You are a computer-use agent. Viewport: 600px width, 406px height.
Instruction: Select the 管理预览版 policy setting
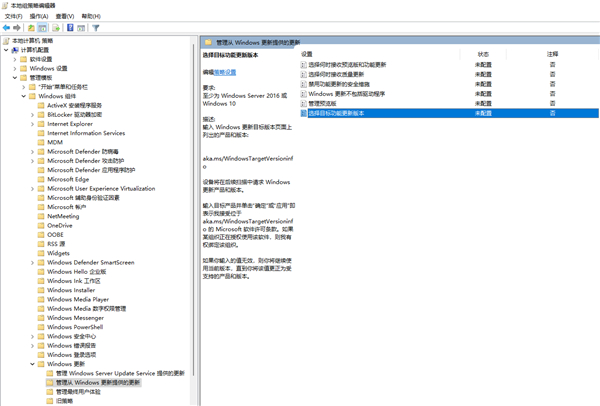[x=325, y=103]
